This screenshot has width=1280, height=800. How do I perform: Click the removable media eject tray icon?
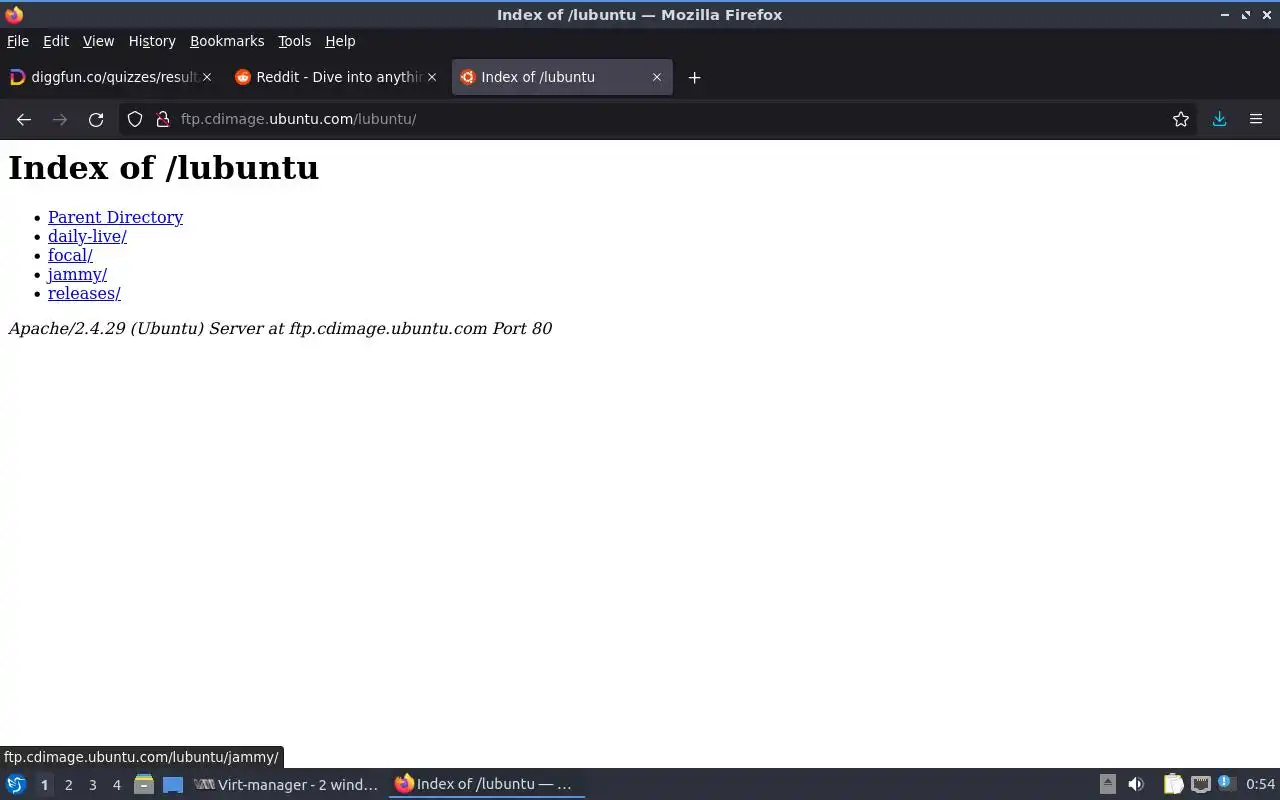click(x=1108, y=784)
